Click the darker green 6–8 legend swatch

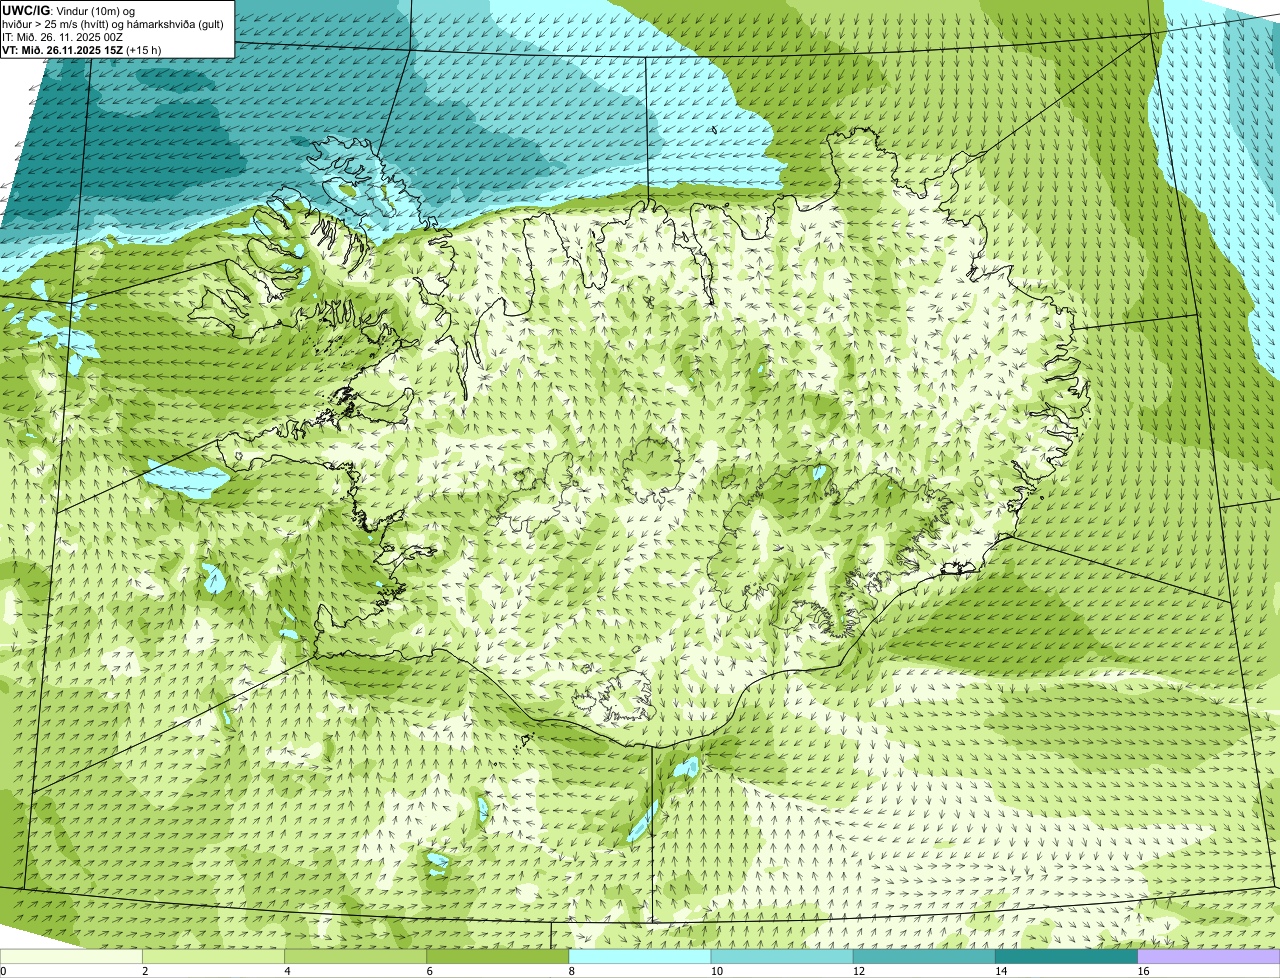click(x=498, y=956)
